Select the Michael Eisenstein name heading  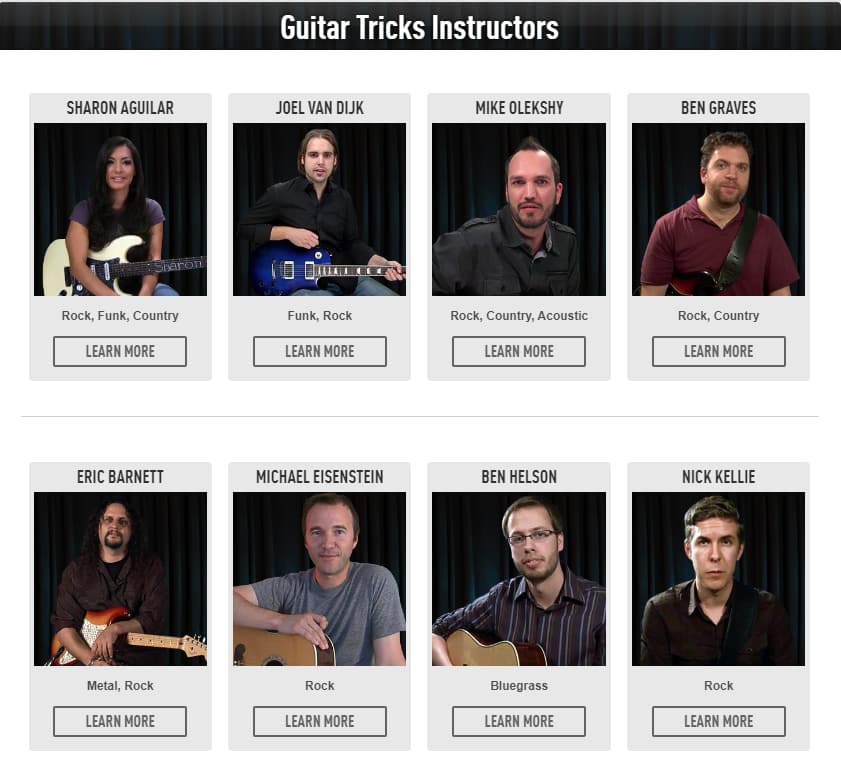[320, 477]
